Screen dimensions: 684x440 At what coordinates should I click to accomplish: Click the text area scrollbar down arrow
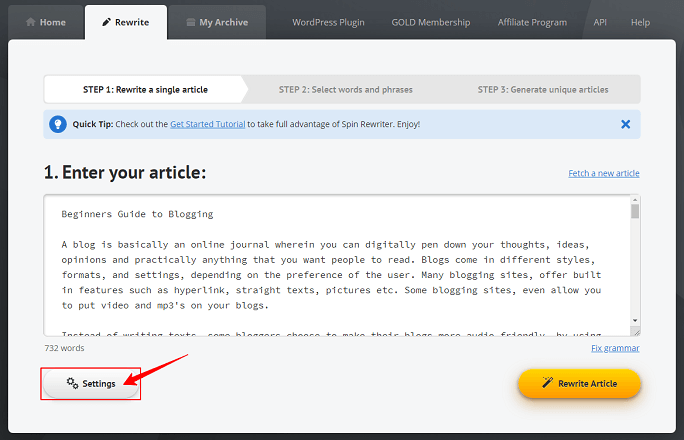[635, 321]
